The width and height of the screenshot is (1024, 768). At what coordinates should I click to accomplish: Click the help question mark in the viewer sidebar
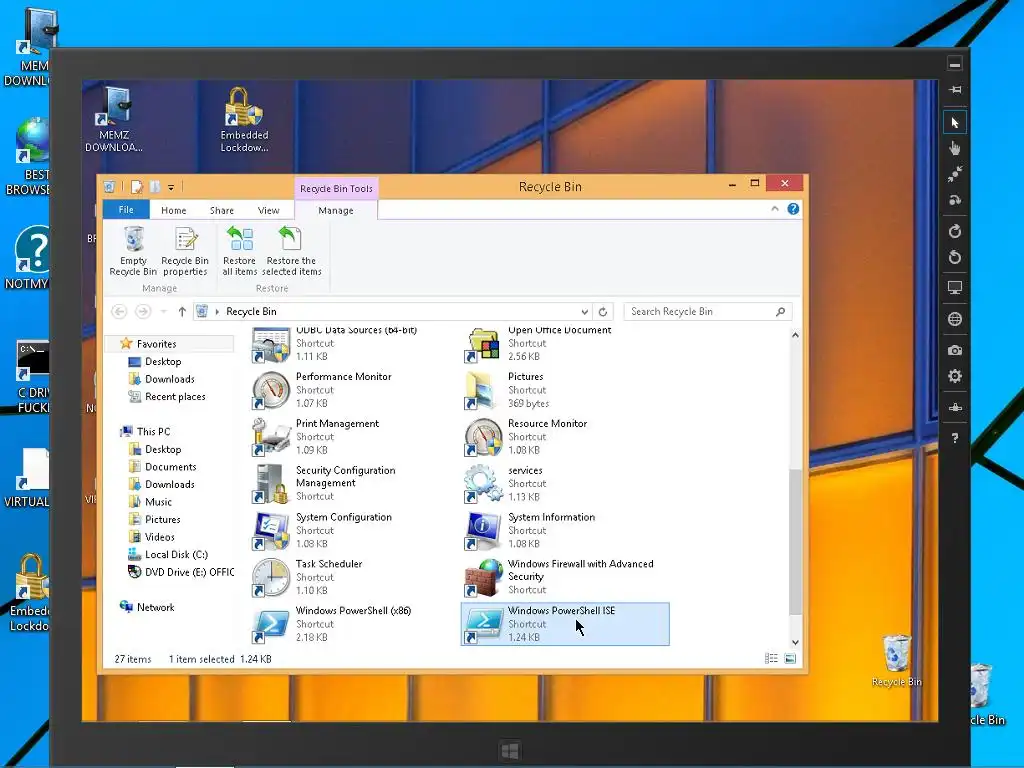pyautogui.click(x=955, y=438)
